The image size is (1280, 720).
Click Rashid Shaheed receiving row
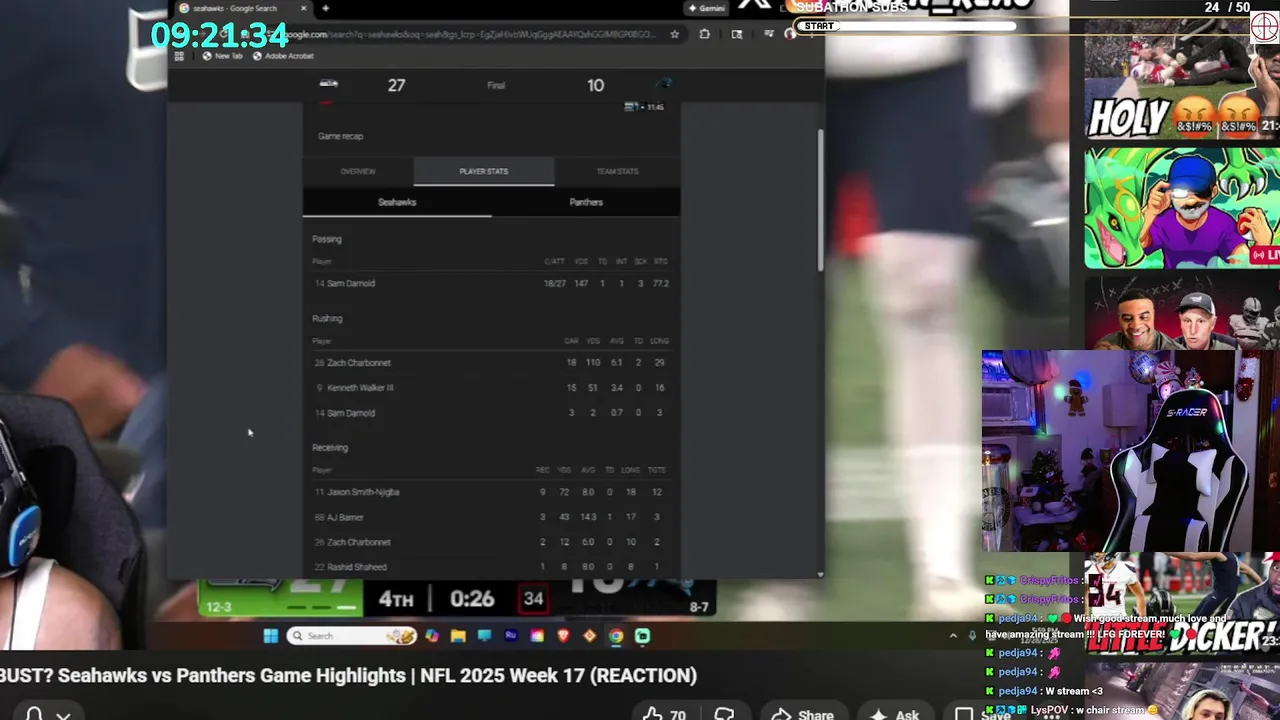tap(491, 567)
